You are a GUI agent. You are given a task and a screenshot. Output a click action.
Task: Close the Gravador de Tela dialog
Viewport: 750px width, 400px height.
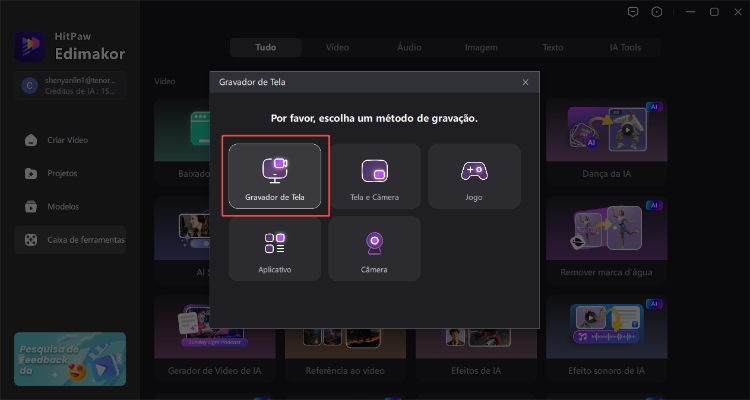pyautogui.click(x=525, y=82)
